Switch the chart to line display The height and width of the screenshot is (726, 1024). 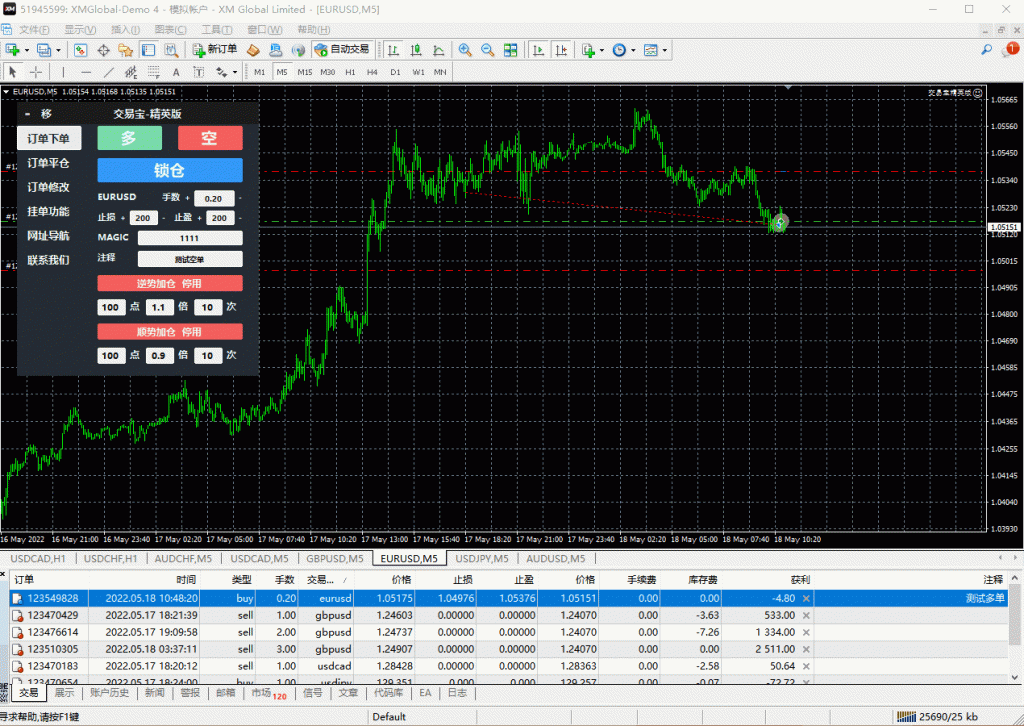[439, 49]
